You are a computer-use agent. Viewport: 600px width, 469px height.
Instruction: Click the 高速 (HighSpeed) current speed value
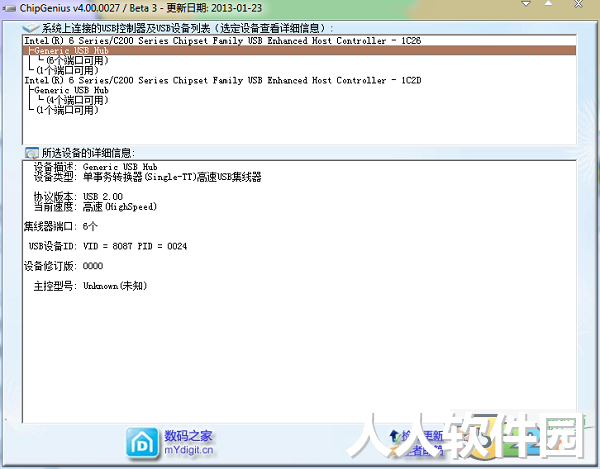[120, 207]
